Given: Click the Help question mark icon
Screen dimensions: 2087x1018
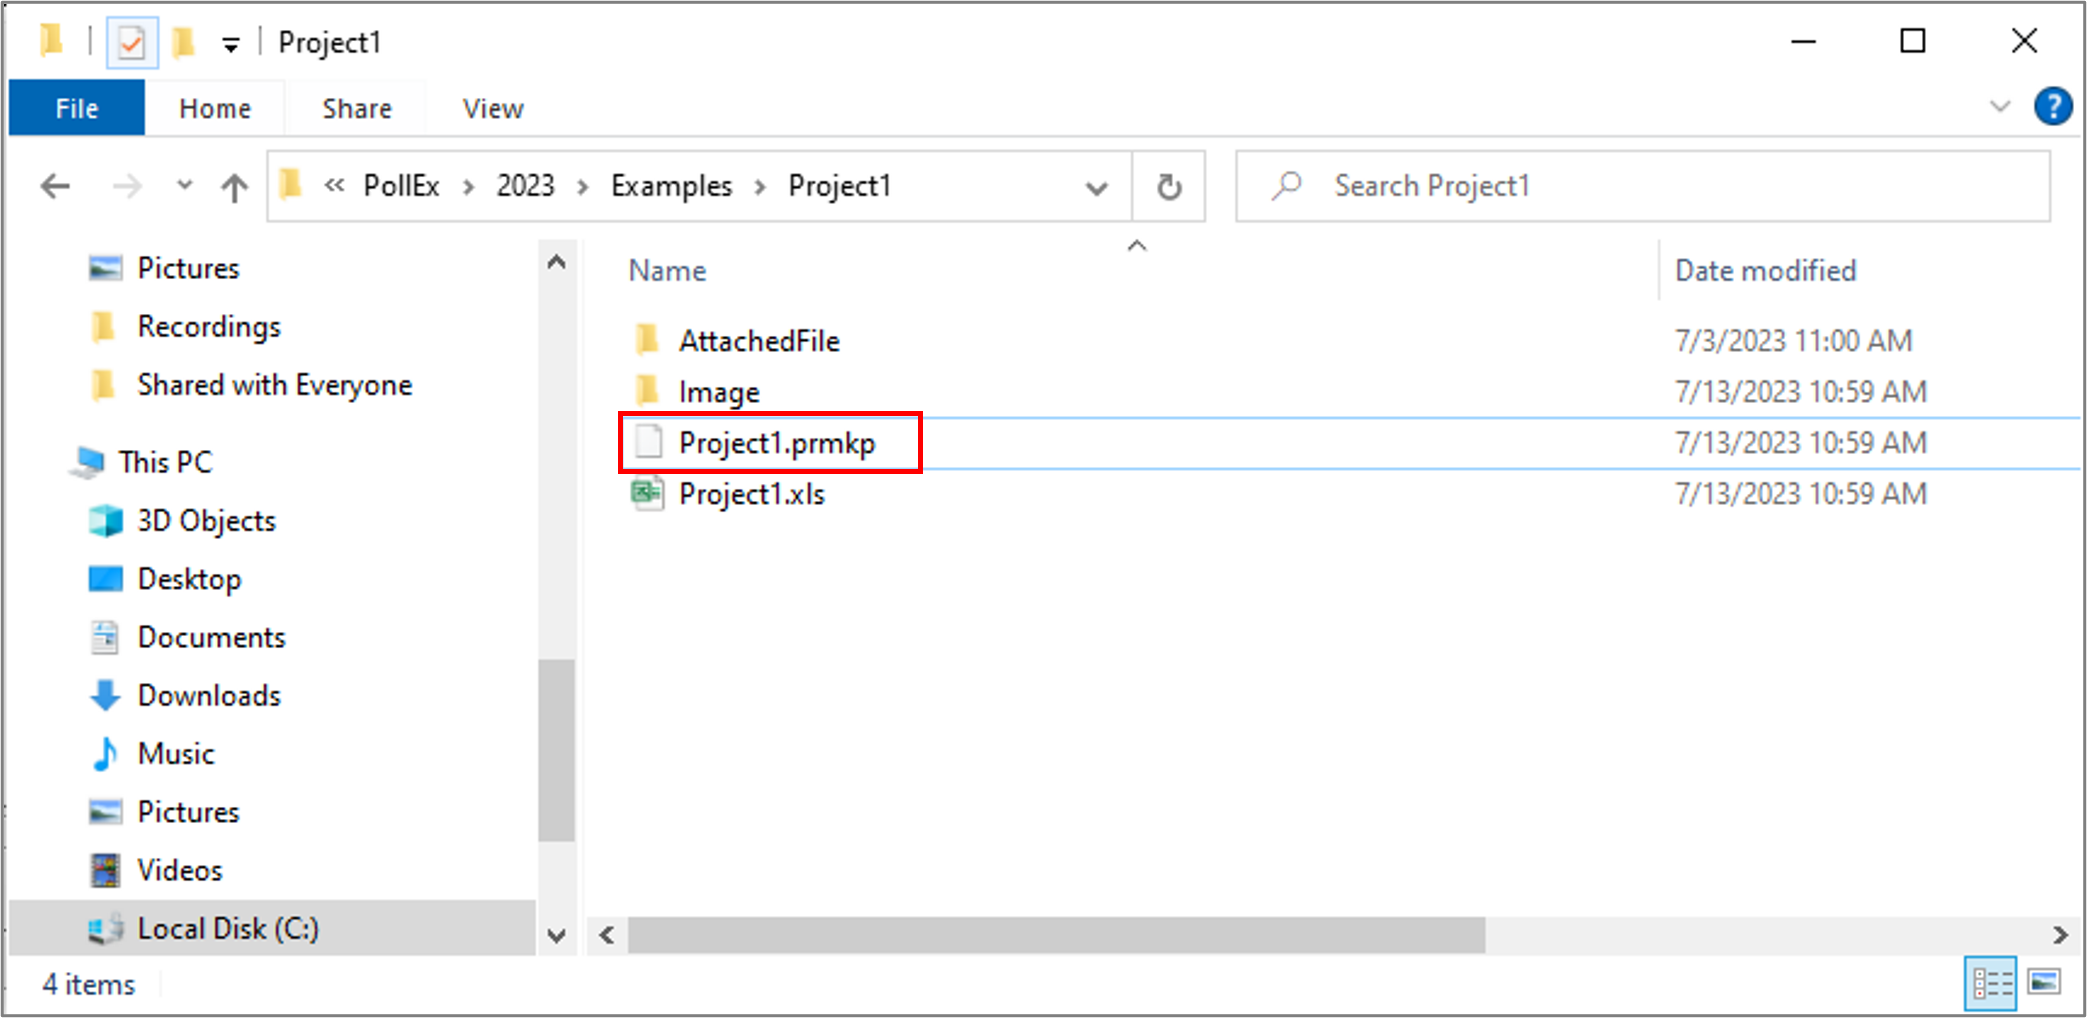Looking at the screenshot, I should (x=2052, y=106).
